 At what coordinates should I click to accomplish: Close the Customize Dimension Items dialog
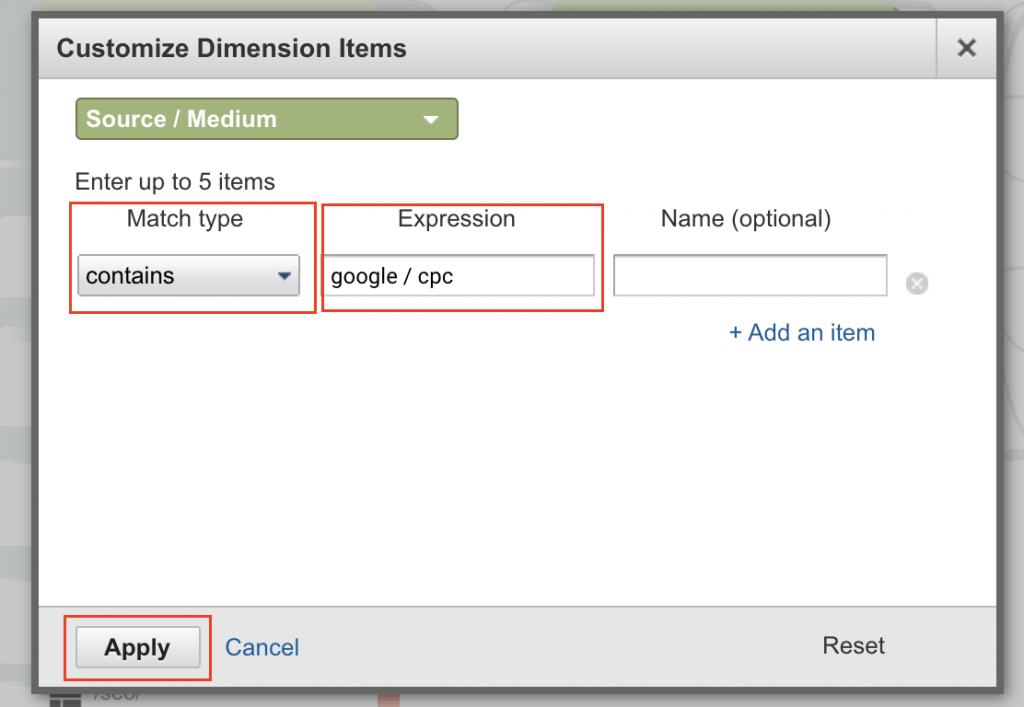click(x=966, y=48)
